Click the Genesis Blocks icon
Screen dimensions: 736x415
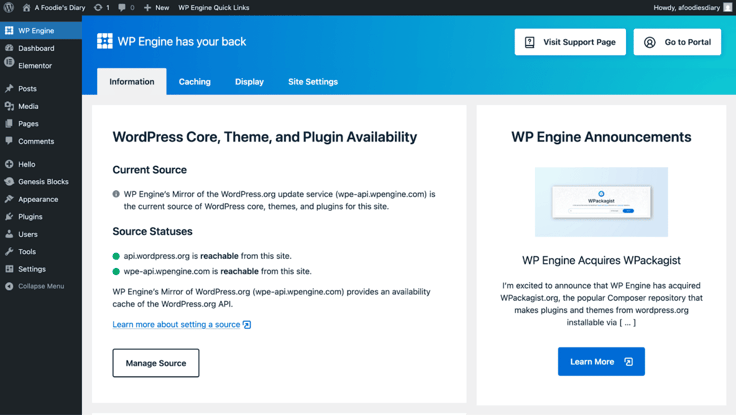[9, 182]
